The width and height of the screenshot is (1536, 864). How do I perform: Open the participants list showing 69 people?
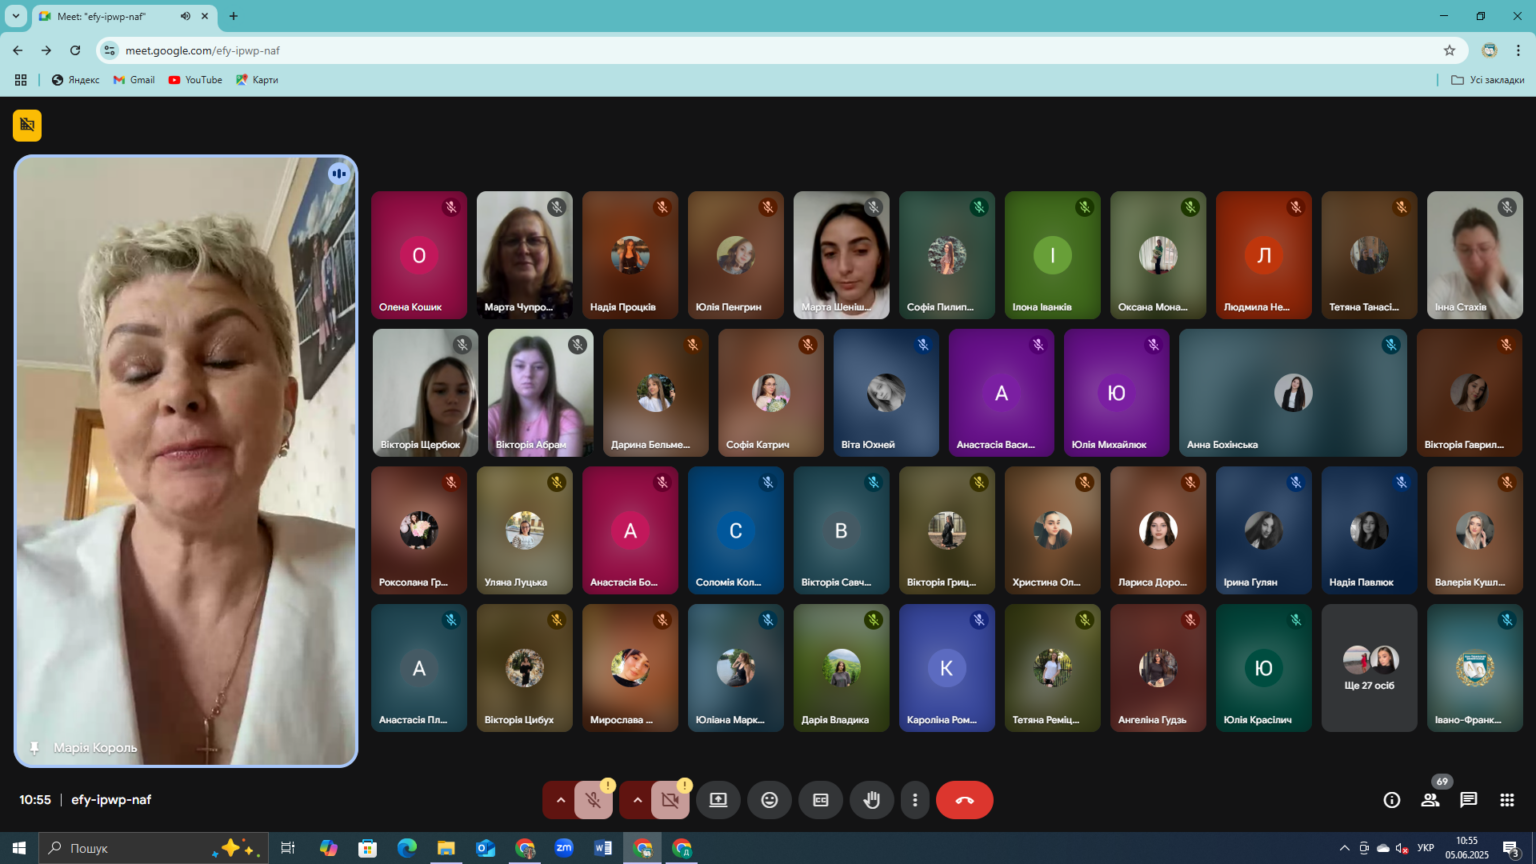[1430, 800]
